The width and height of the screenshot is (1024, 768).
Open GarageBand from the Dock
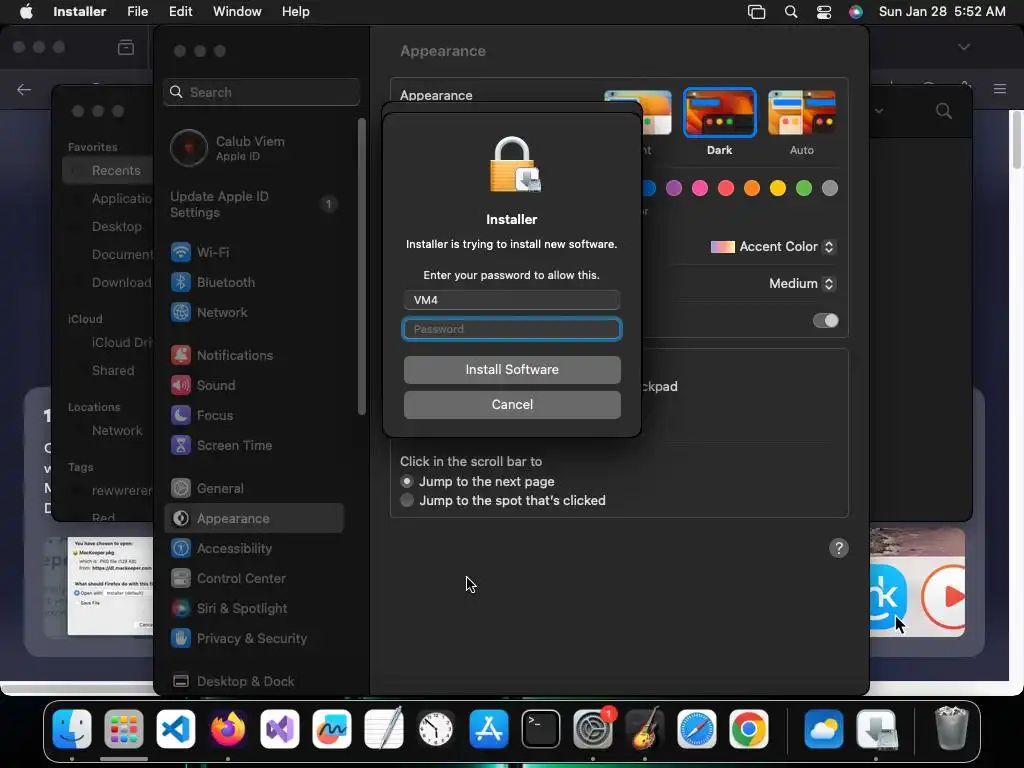click(645, 729)
